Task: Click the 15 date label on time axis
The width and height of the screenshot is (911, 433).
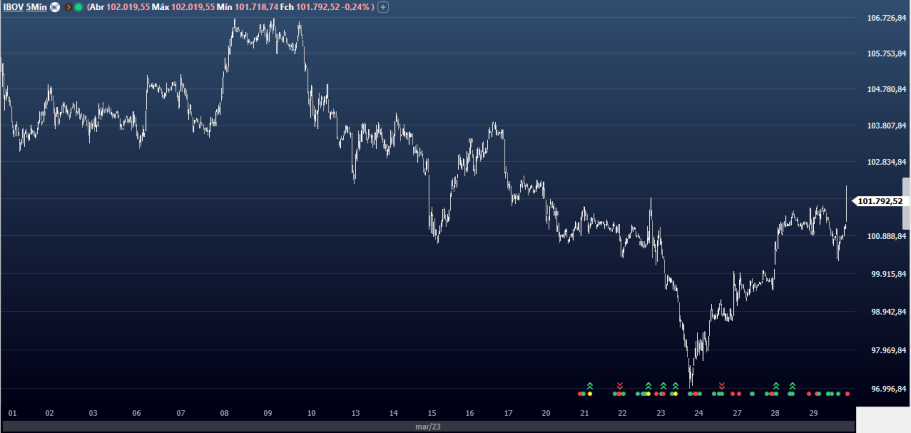Action: tap(432, 412)
